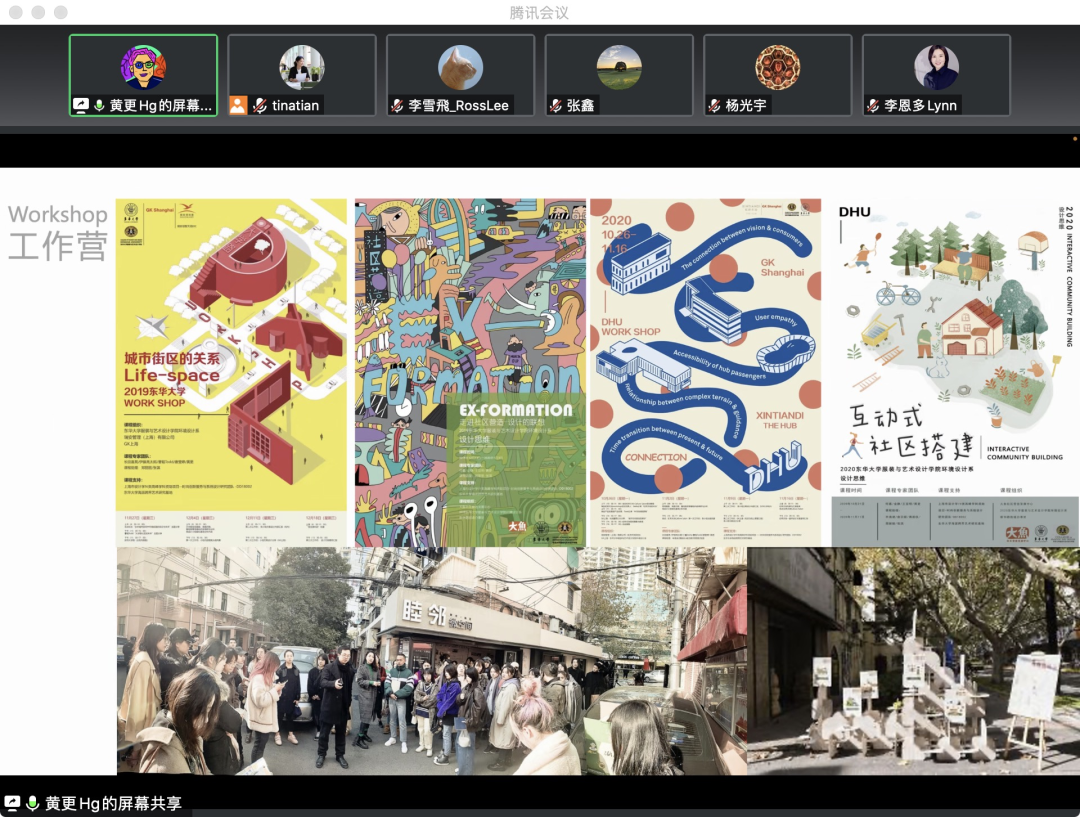The height and width of the screenshot is (817, 1080).
Task: Click the 互动式社区搭建 poster in shared screen
Action: 954,372
